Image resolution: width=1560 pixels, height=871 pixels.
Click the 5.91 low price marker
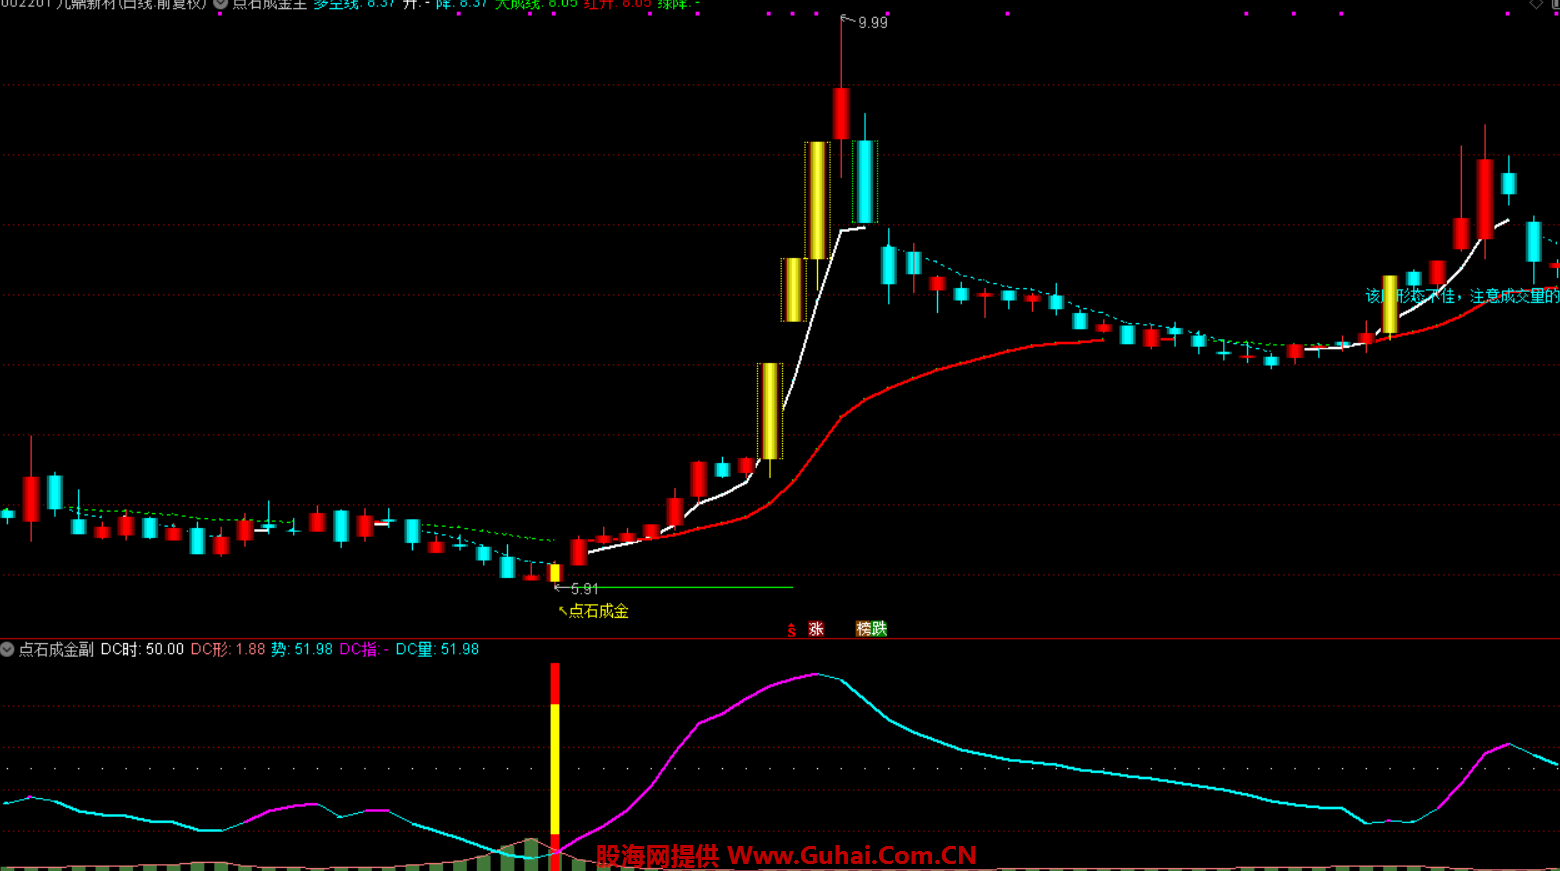tap(583, 589)
